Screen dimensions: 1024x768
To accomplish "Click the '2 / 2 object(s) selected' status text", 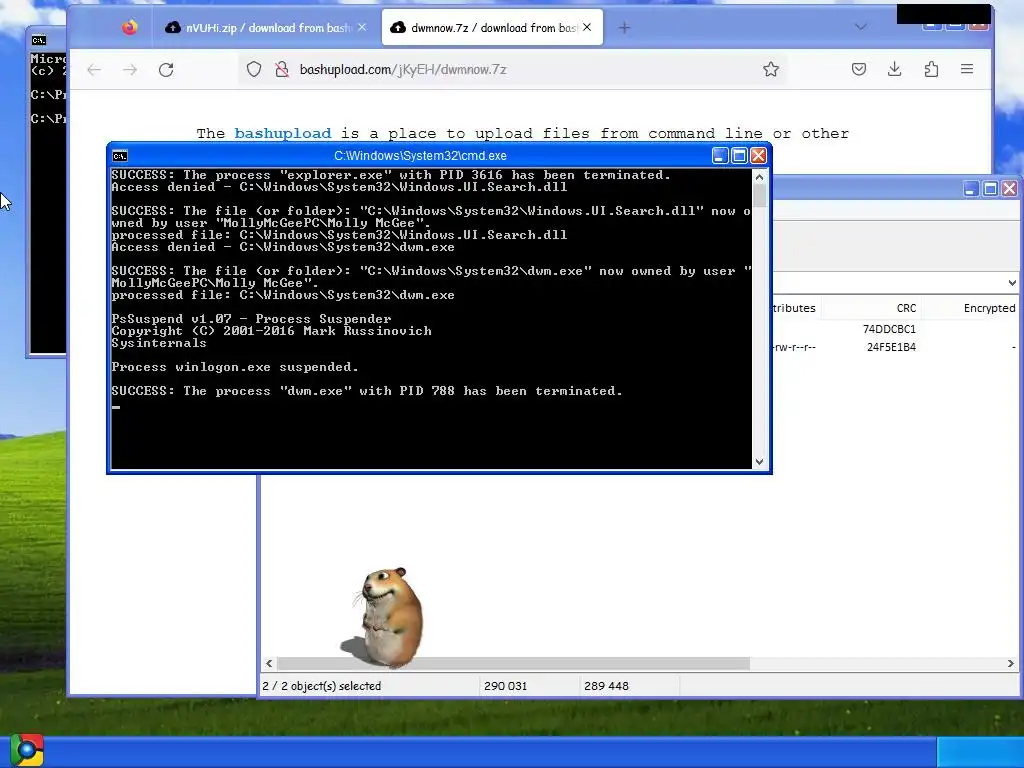I will point(322,686).
